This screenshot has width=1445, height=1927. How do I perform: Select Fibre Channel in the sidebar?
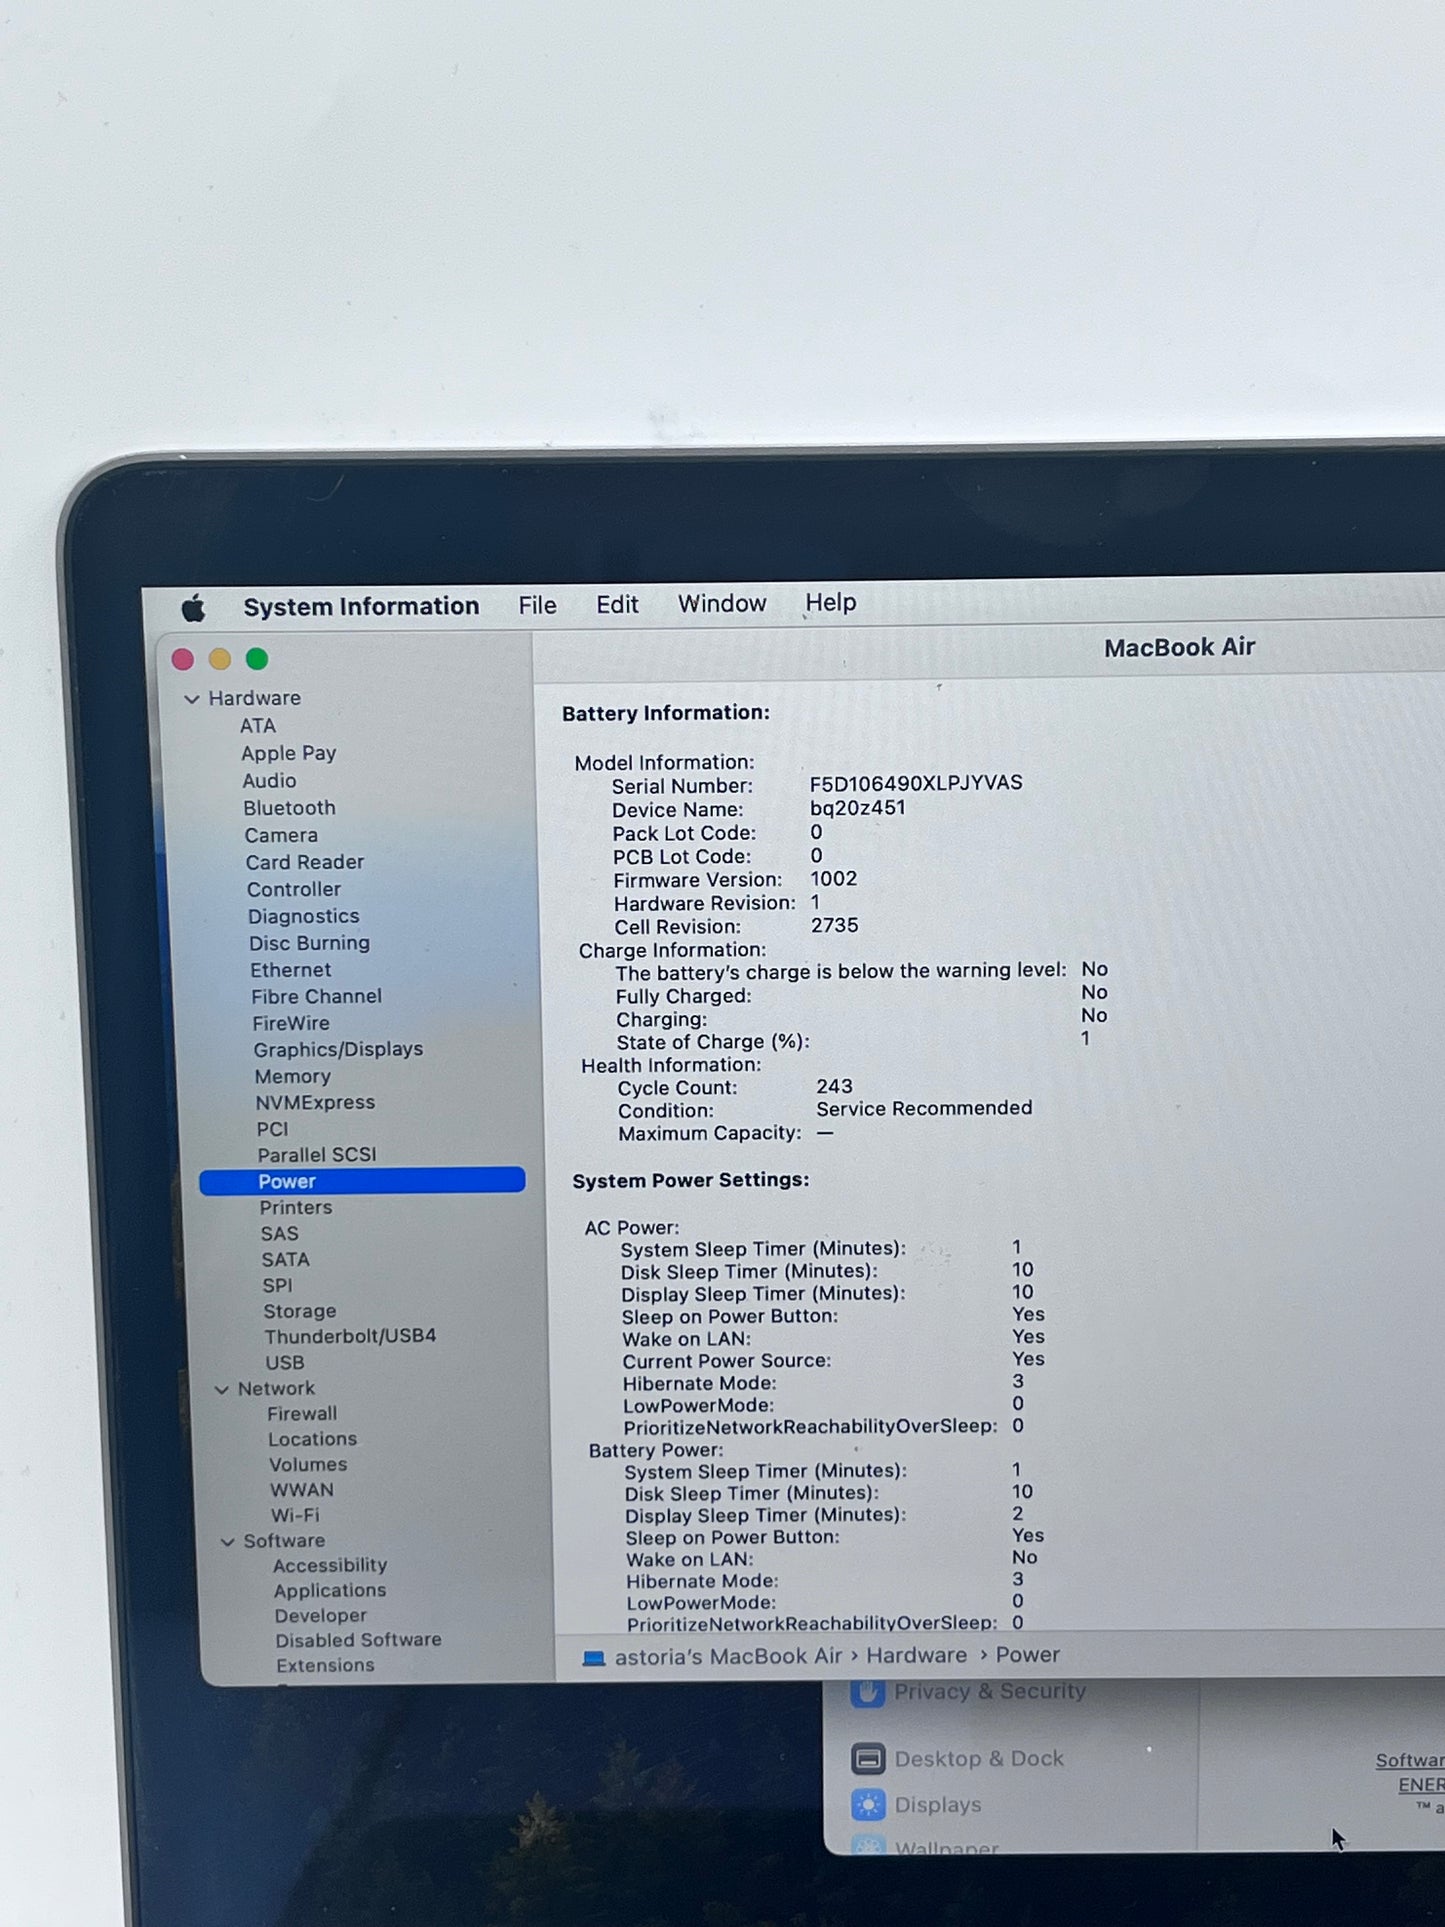(316, 996)
